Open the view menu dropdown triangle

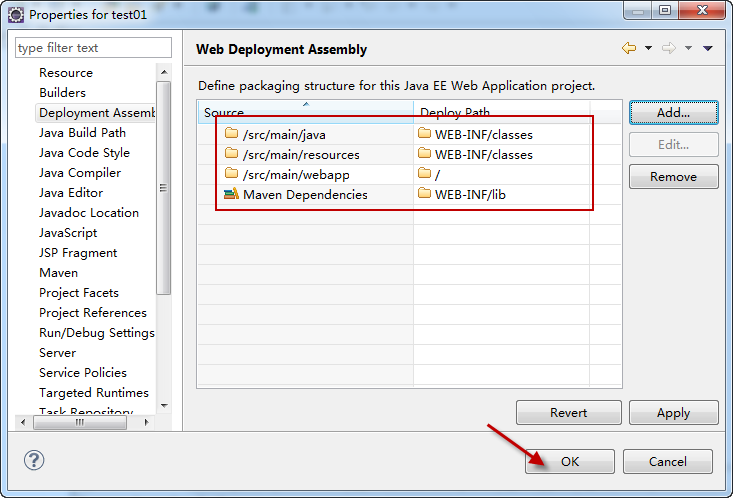pos(708,48)
